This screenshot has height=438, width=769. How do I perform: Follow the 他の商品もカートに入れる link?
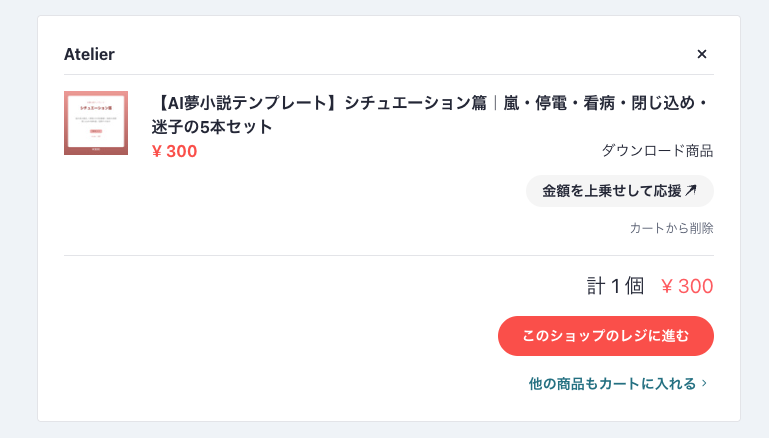[611, 383]
